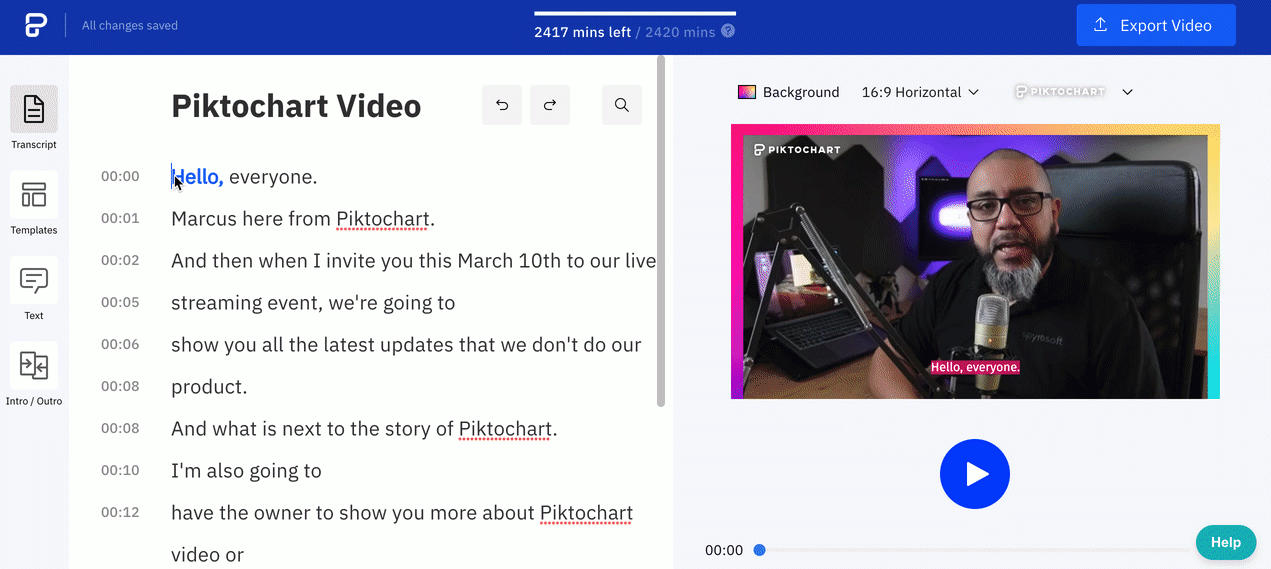Click the 00:00 transcript timestamp
Screen dimensions: 1271x569
(120, 177)
